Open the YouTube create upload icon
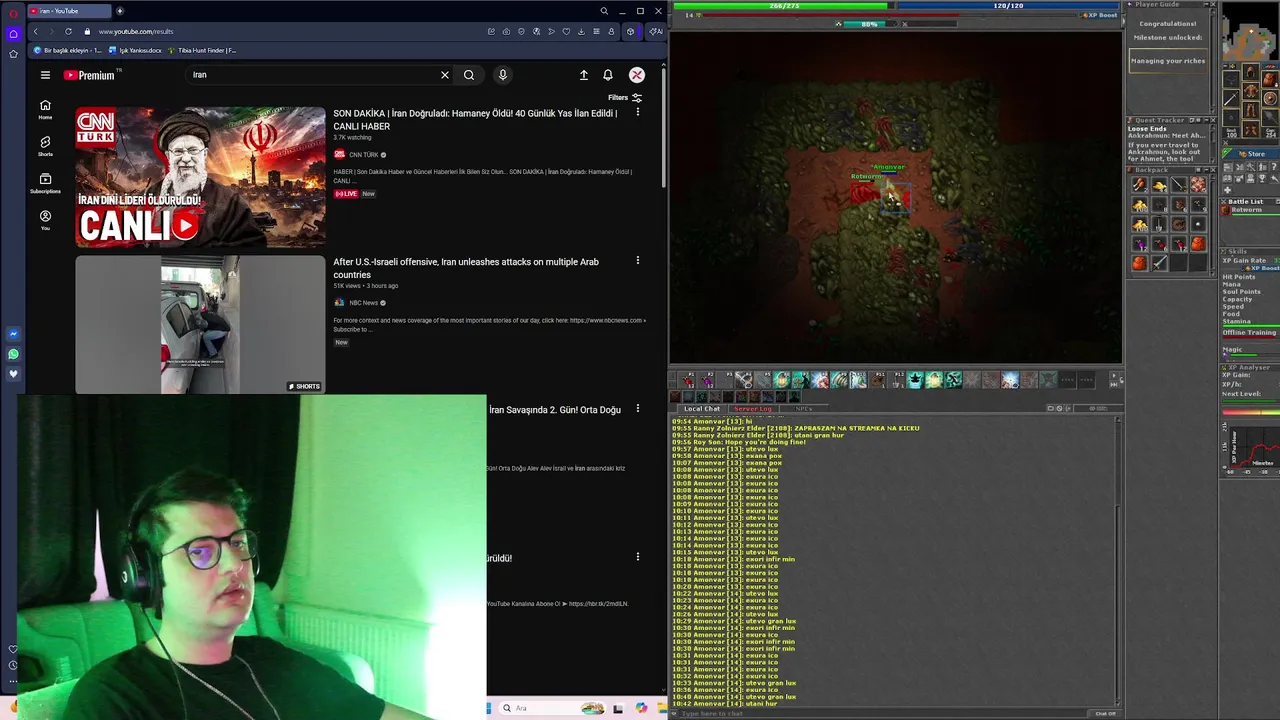This screenshot has width=1280, height=720. click(x=584, y=75)
